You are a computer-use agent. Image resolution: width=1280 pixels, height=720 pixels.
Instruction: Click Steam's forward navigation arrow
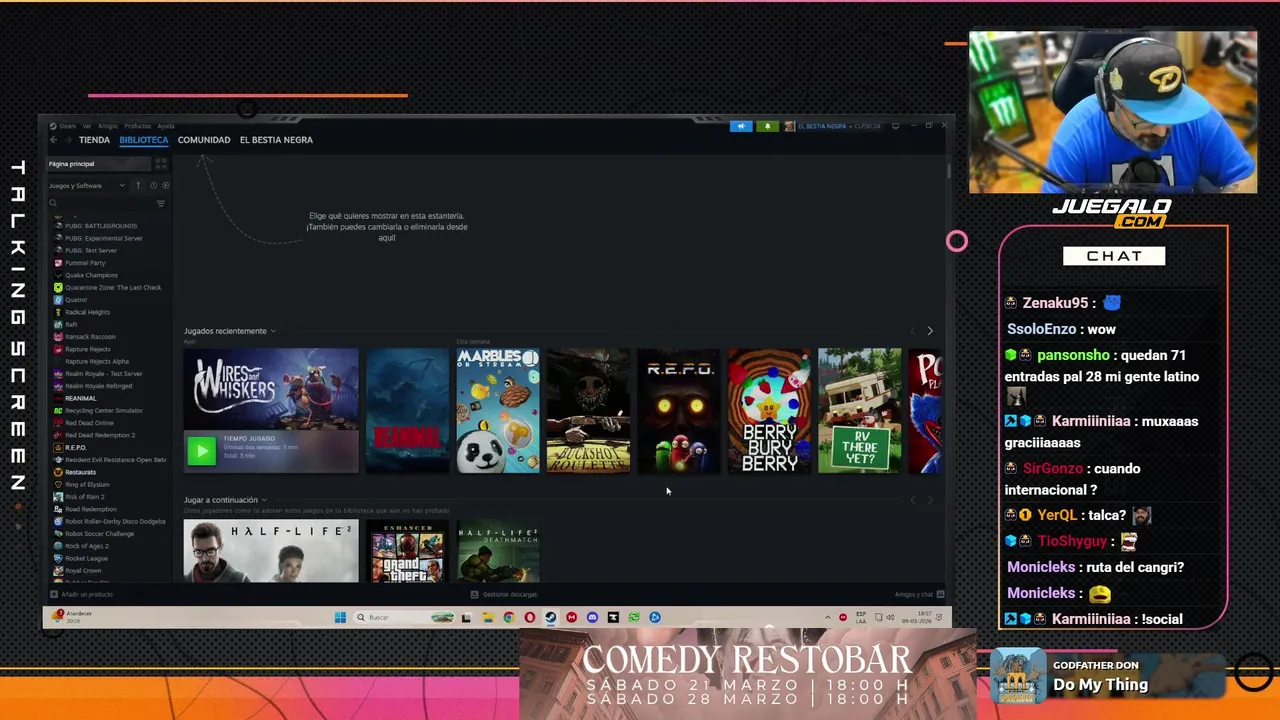67,140
